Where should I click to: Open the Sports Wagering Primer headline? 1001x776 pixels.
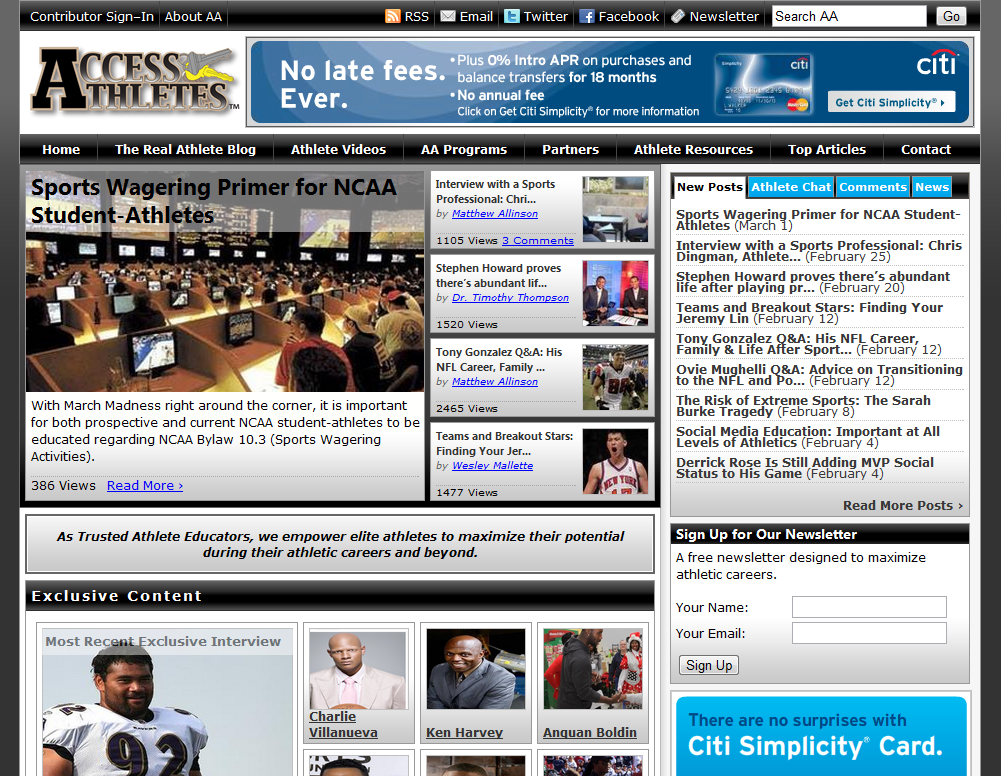[x=214, y=201]
